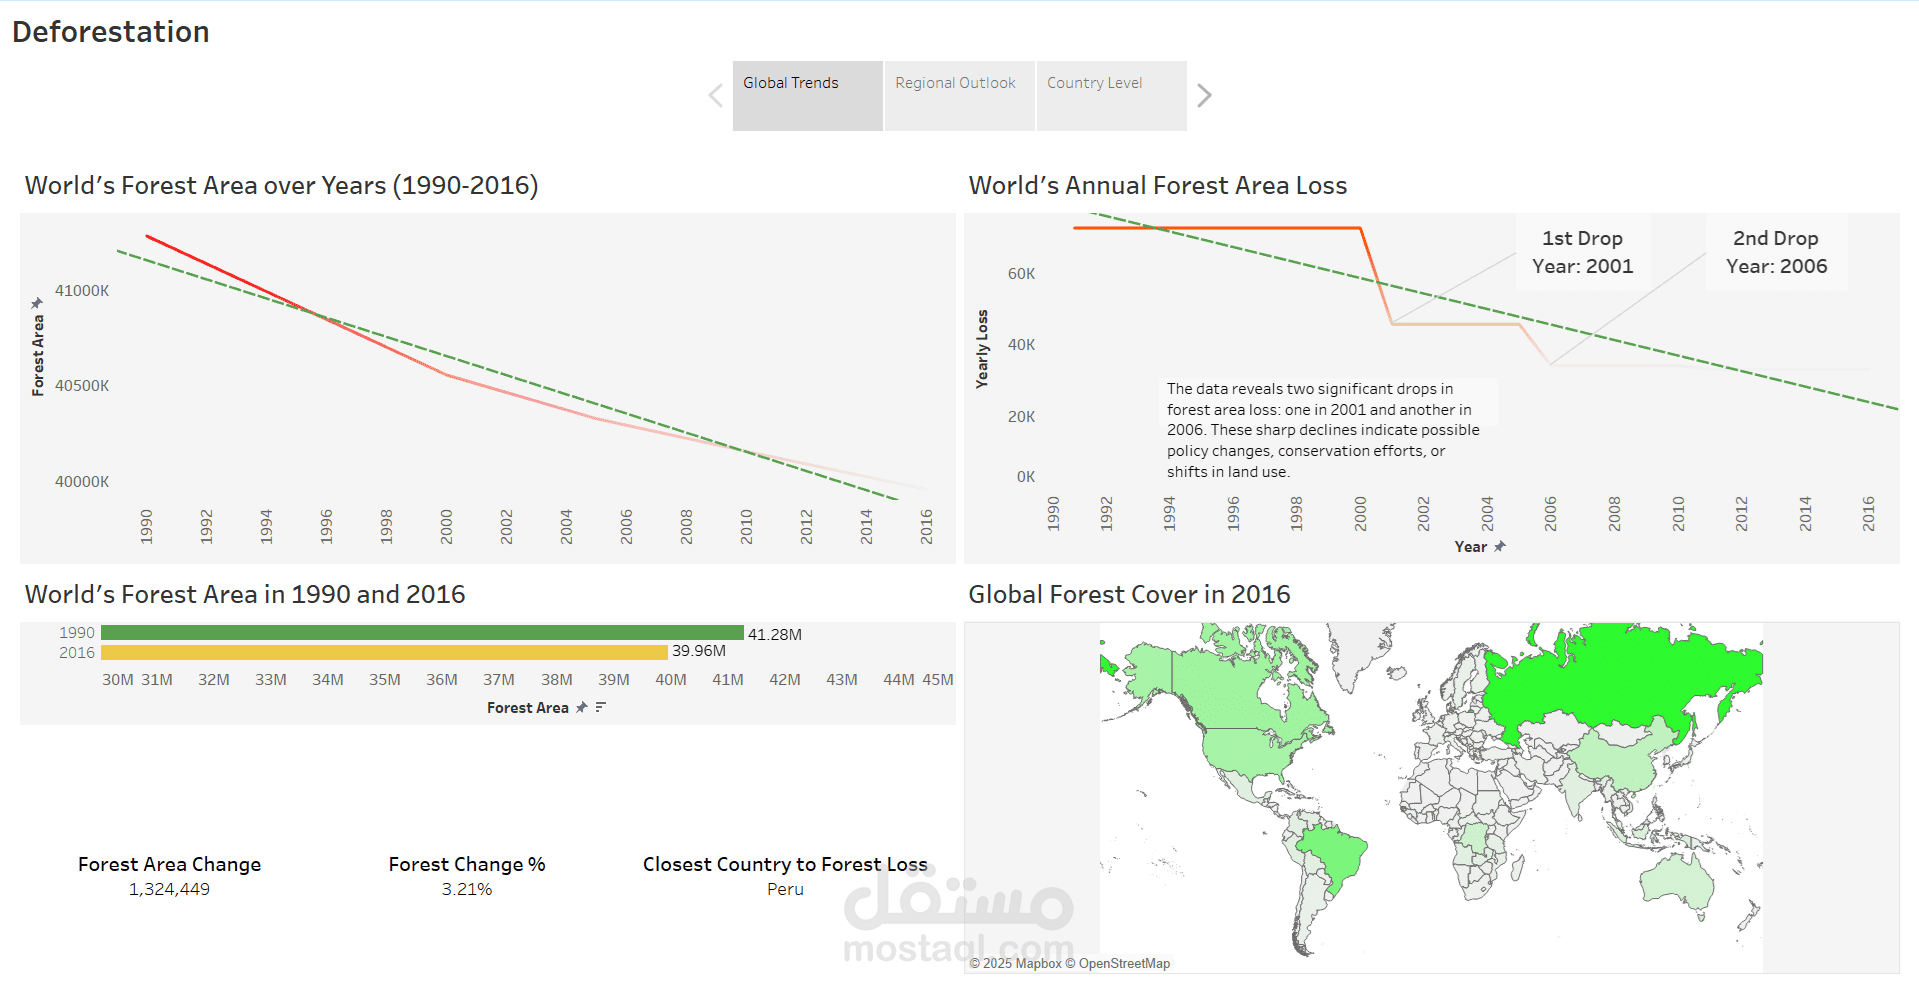This screenshot has width=1919, height=989.
Task: Click the pin icon beside Forest Area bar axis
Action: click(581, 707)
